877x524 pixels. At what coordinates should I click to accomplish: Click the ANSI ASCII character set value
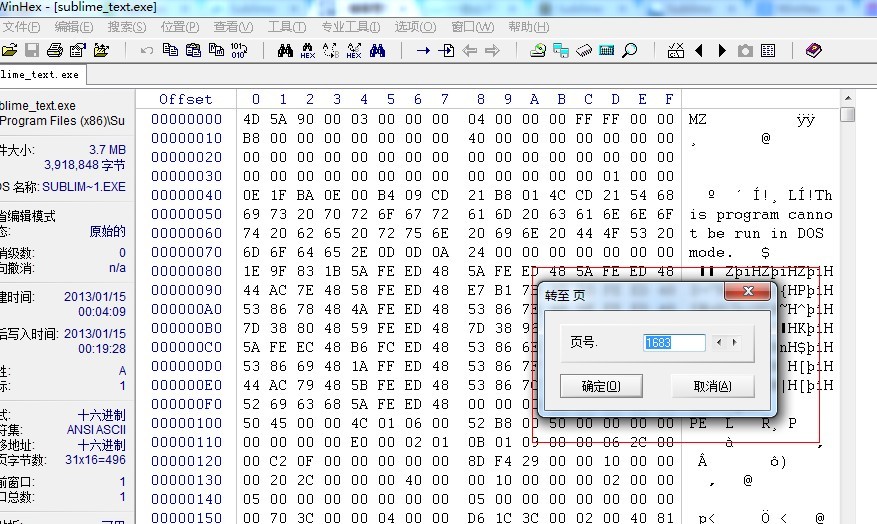tap(96, 430)
